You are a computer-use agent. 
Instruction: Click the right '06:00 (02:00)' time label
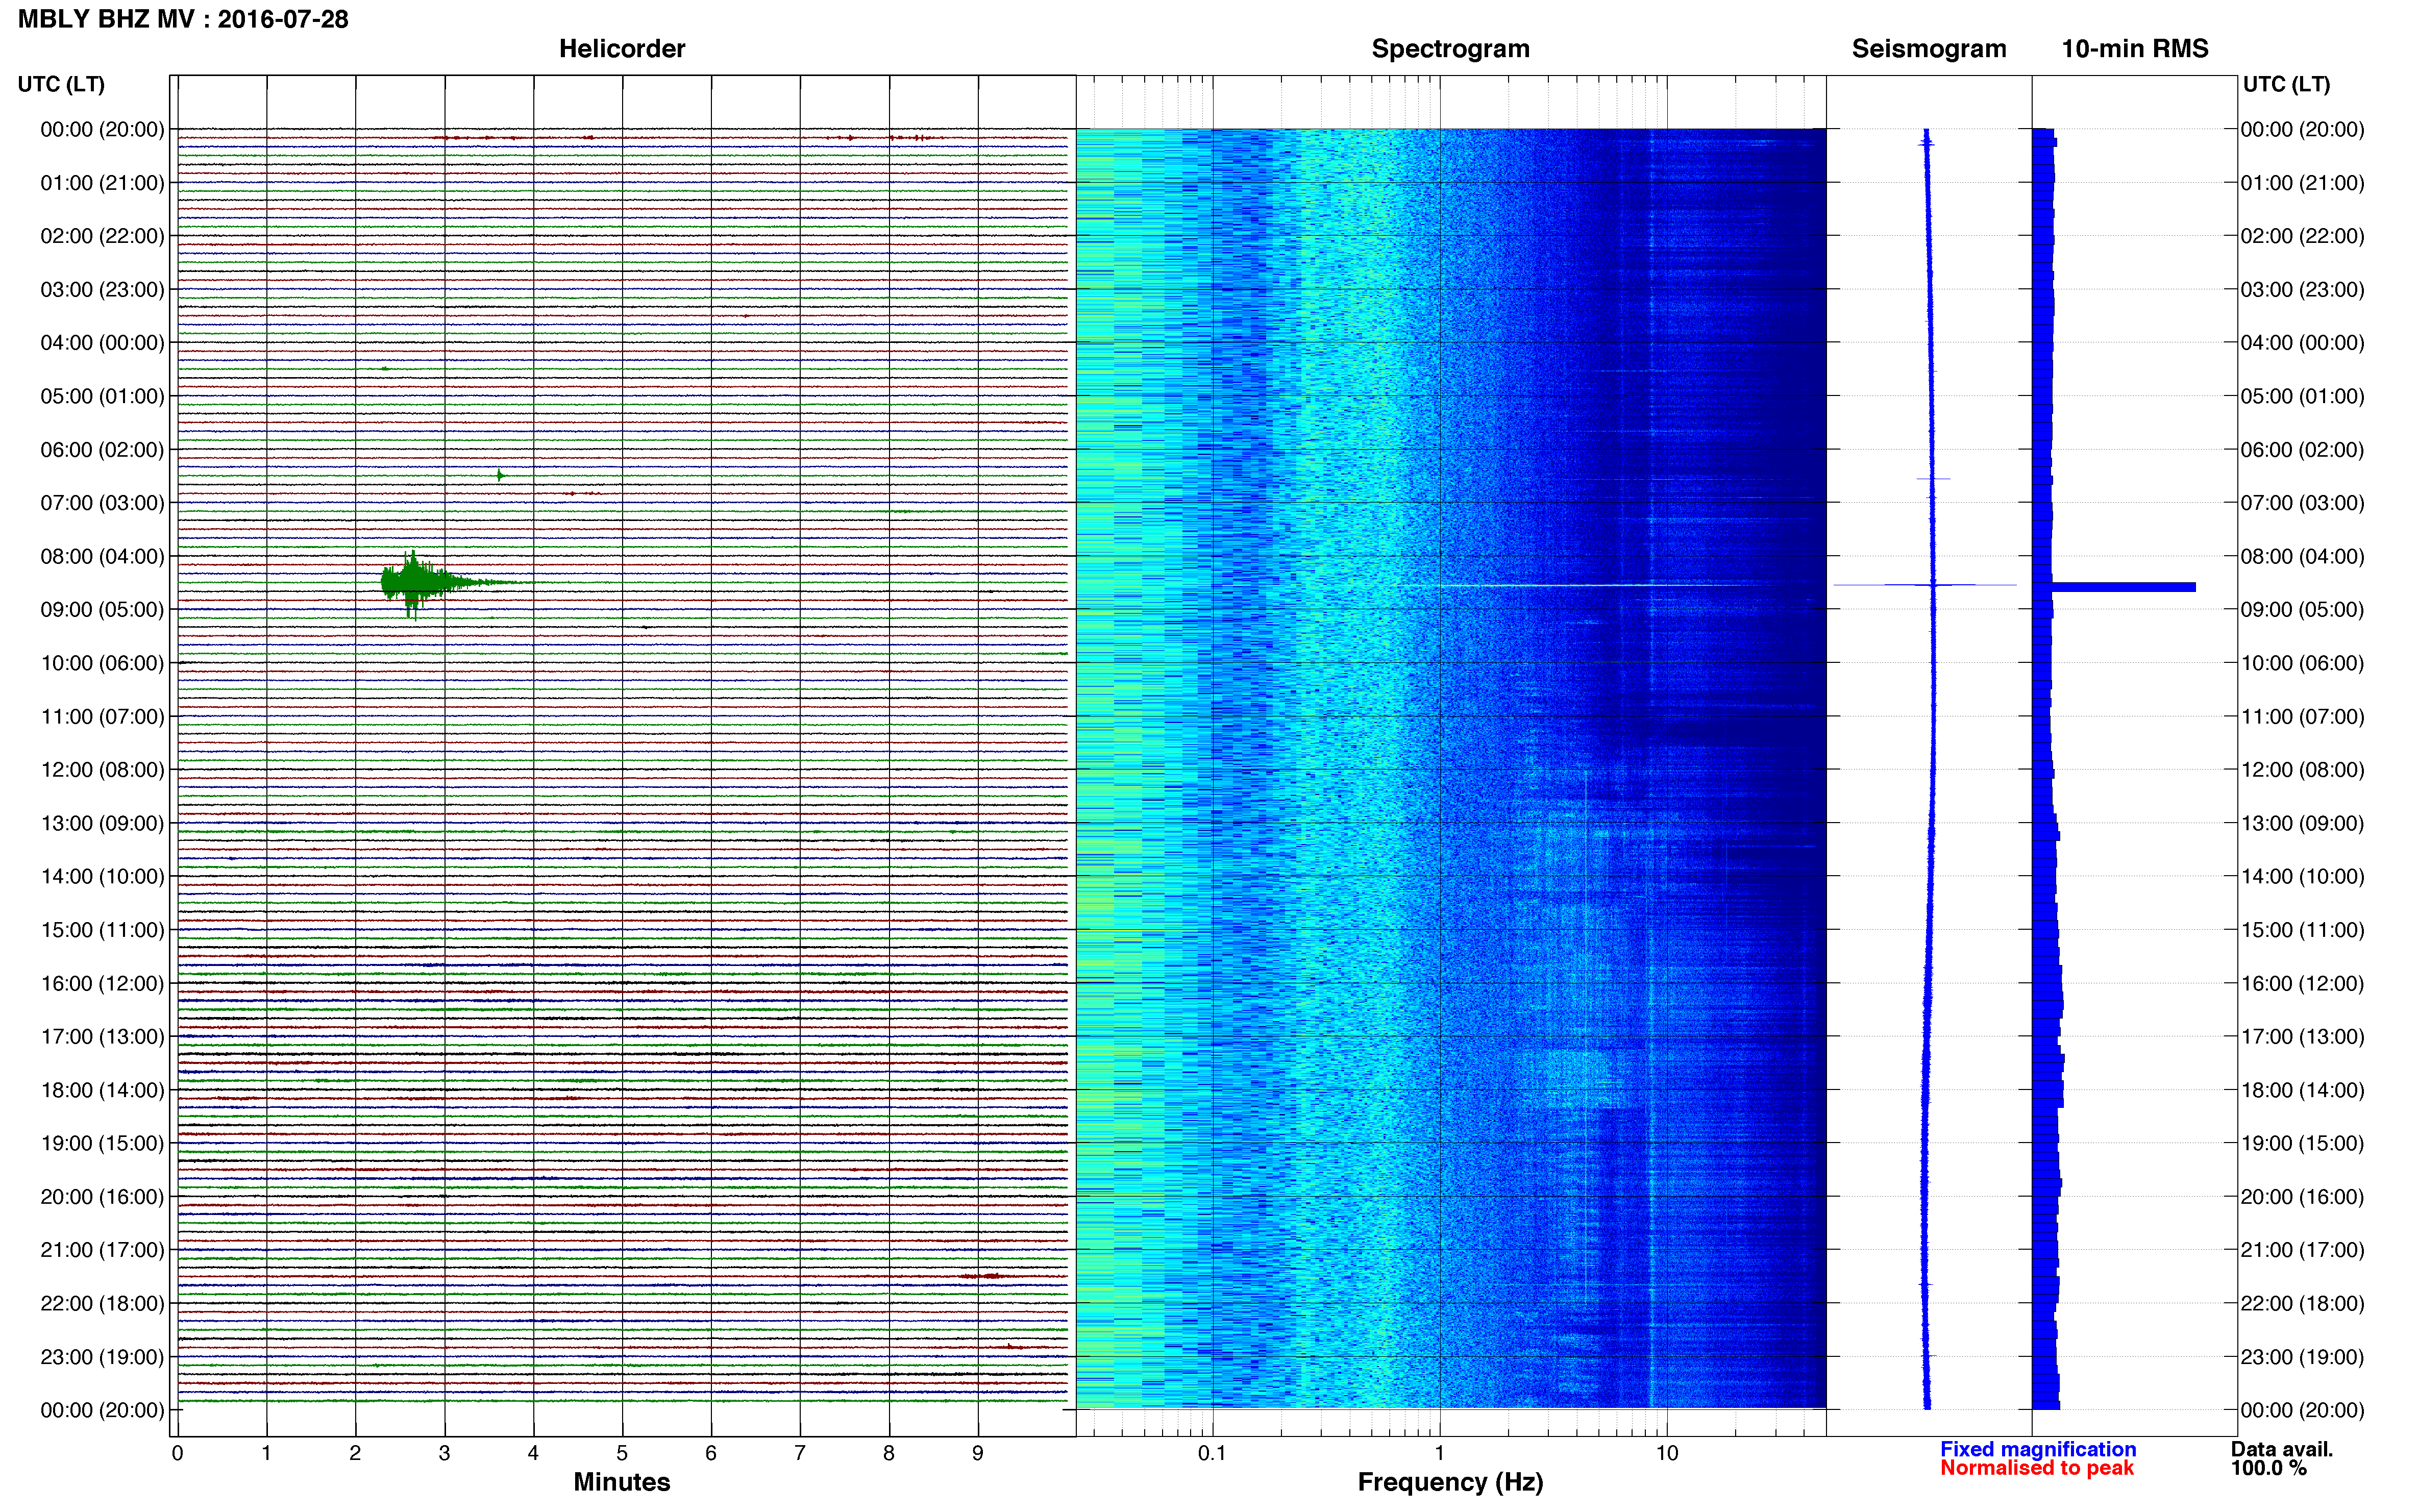tap(2302, 450)
